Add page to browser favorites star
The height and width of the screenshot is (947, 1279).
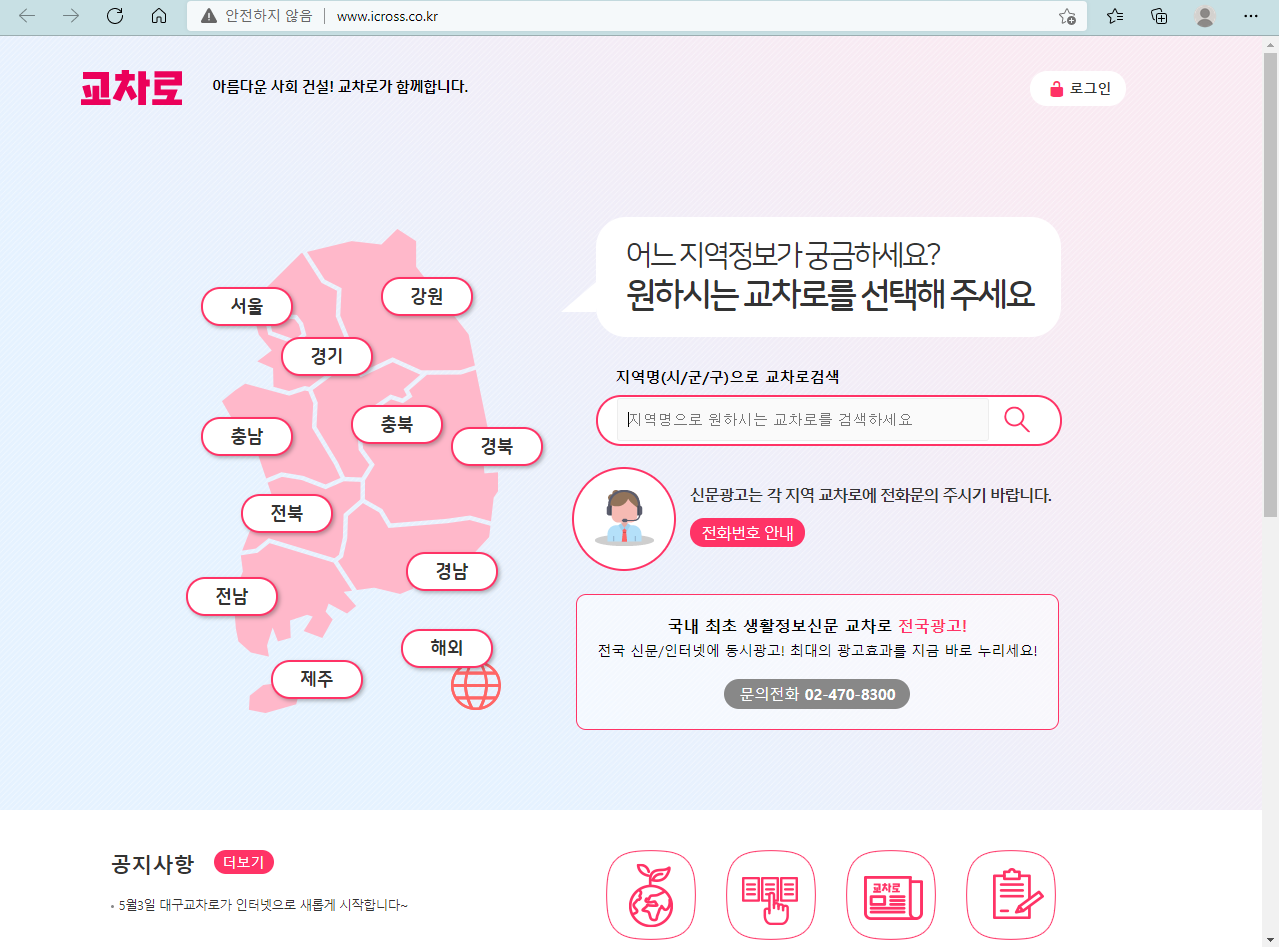pos(1067,16)
